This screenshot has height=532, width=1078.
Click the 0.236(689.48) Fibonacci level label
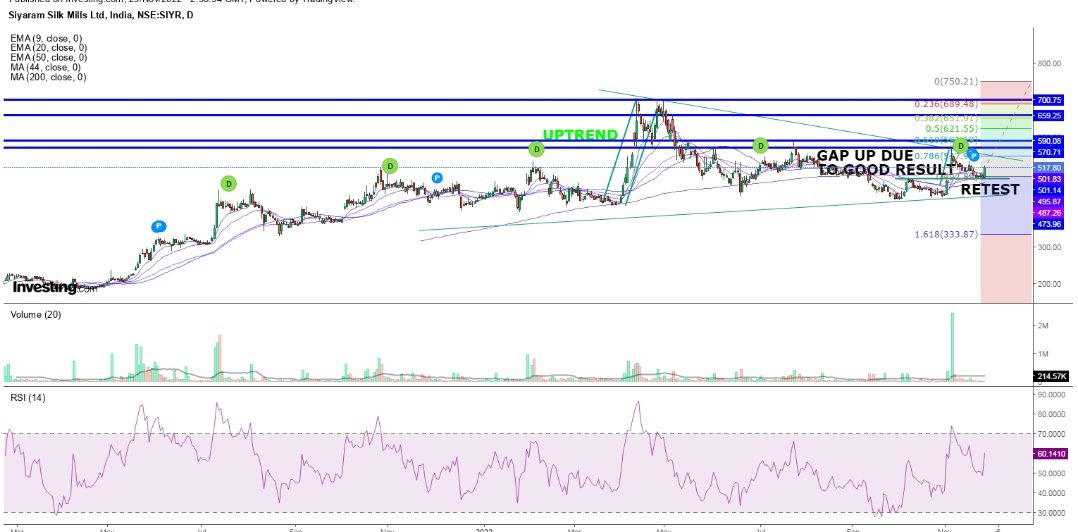[x=946, y=104]
